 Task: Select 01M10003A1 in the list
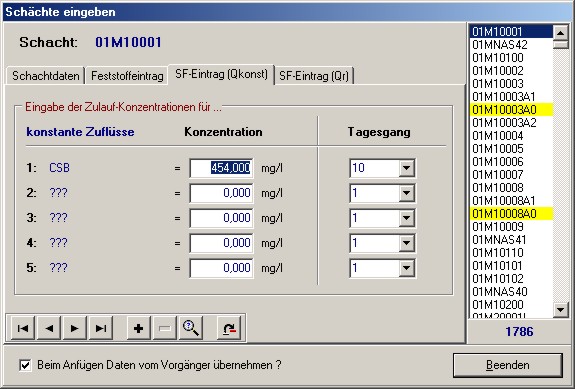511,97
